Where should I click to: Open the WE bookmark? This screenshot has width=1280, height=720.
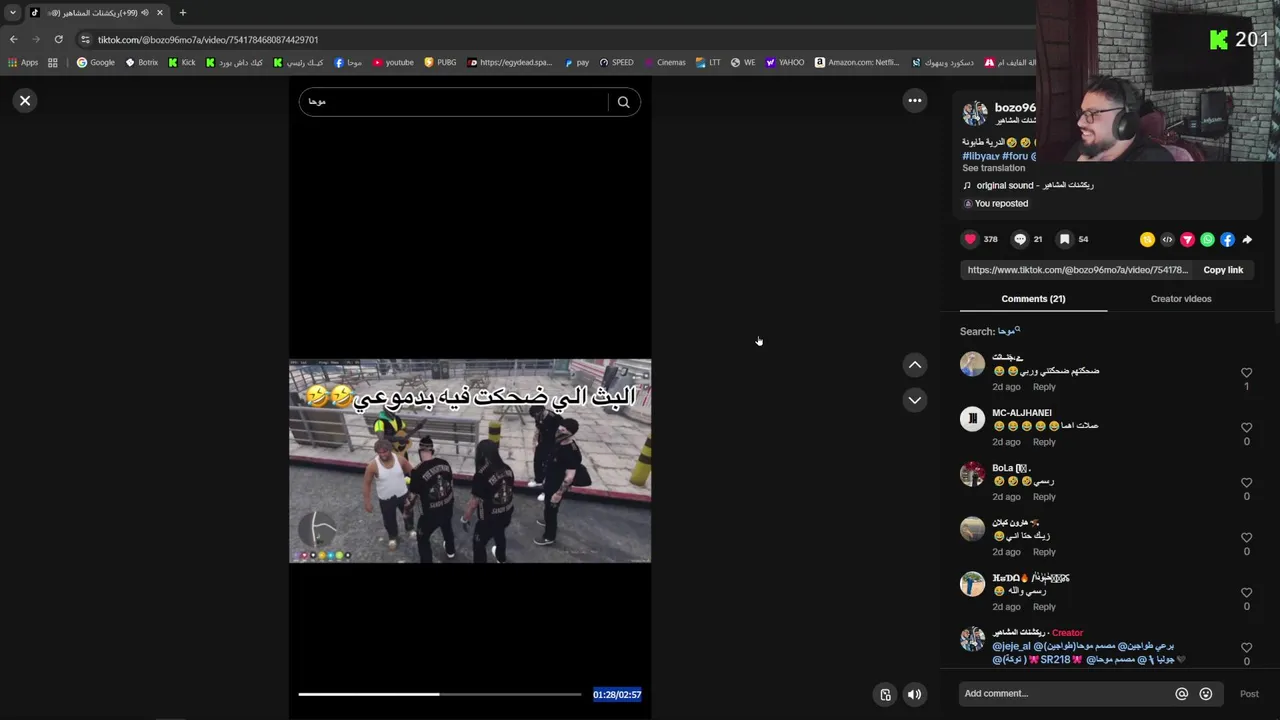point(743,62)
